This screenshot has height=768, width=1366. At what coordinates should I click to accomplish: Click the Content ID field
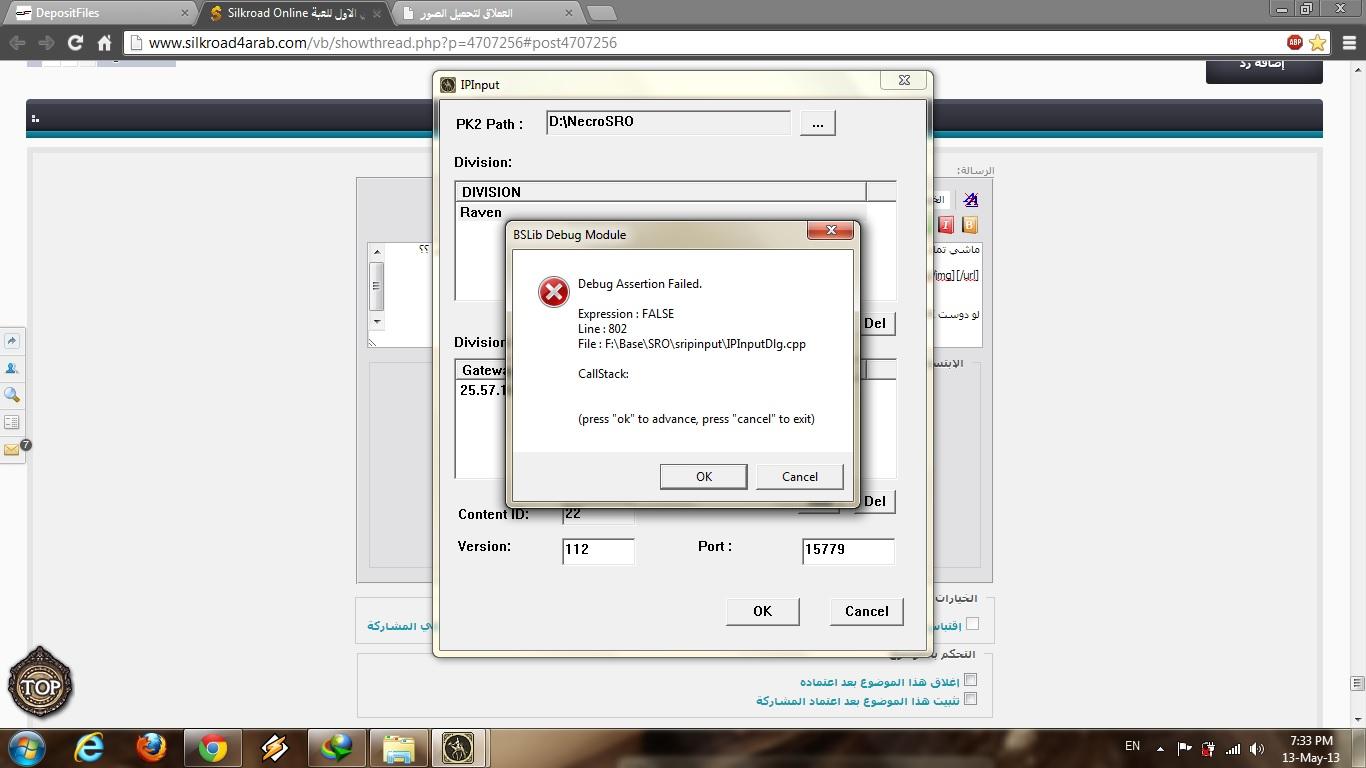598,514
